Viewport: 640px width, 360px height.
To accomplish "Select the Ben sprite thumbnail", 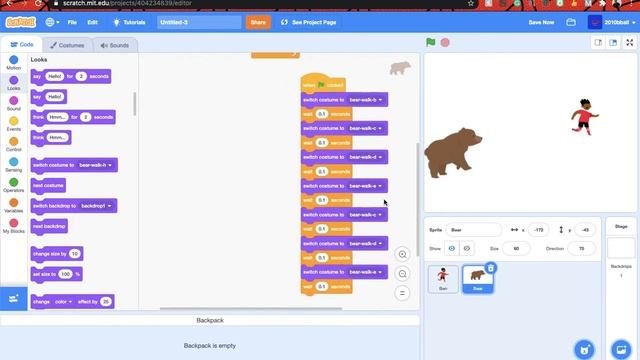I will (443, 279).
